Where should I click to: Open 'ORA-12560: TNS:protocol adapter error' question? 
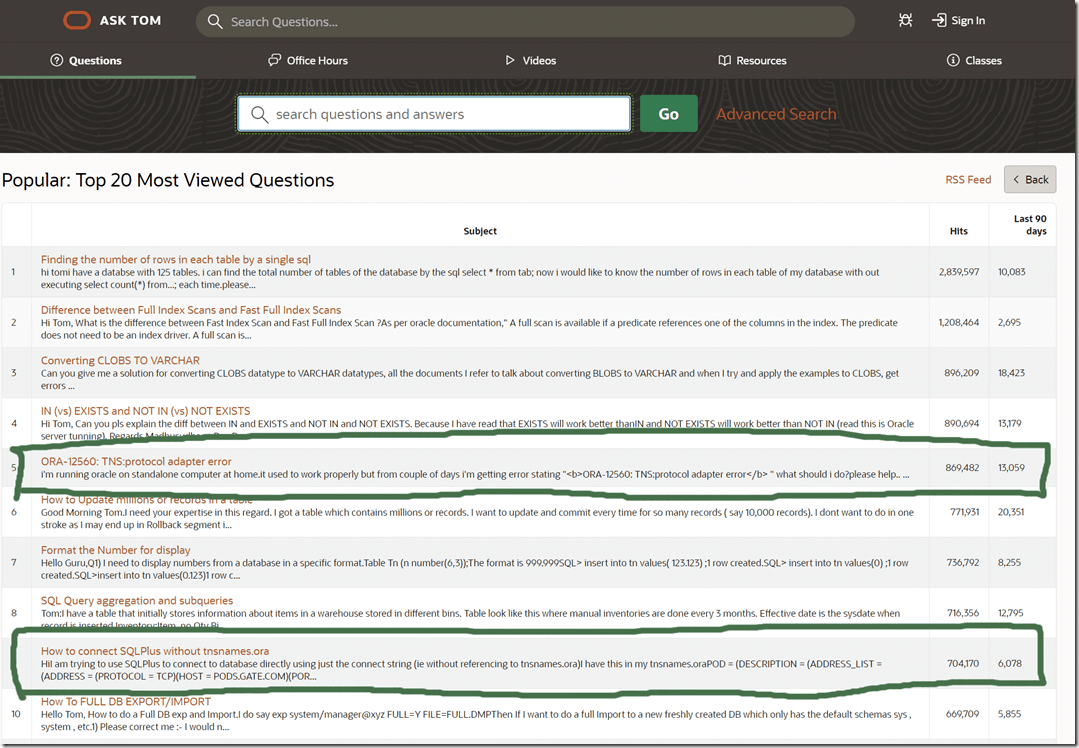pyautogui.click(x=136, y=461)
